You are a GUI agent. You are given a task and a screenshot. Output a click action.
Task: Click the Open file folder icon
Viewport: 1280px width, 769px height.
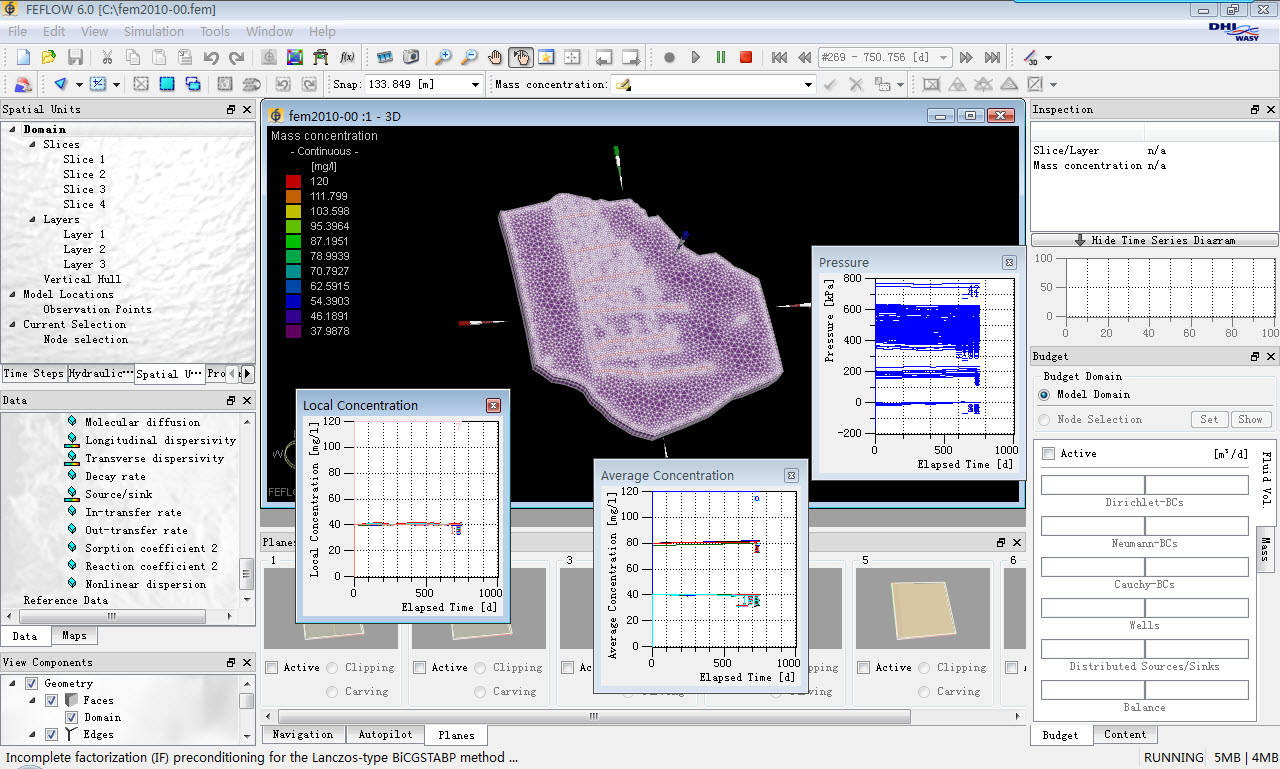tap(49, 58)
